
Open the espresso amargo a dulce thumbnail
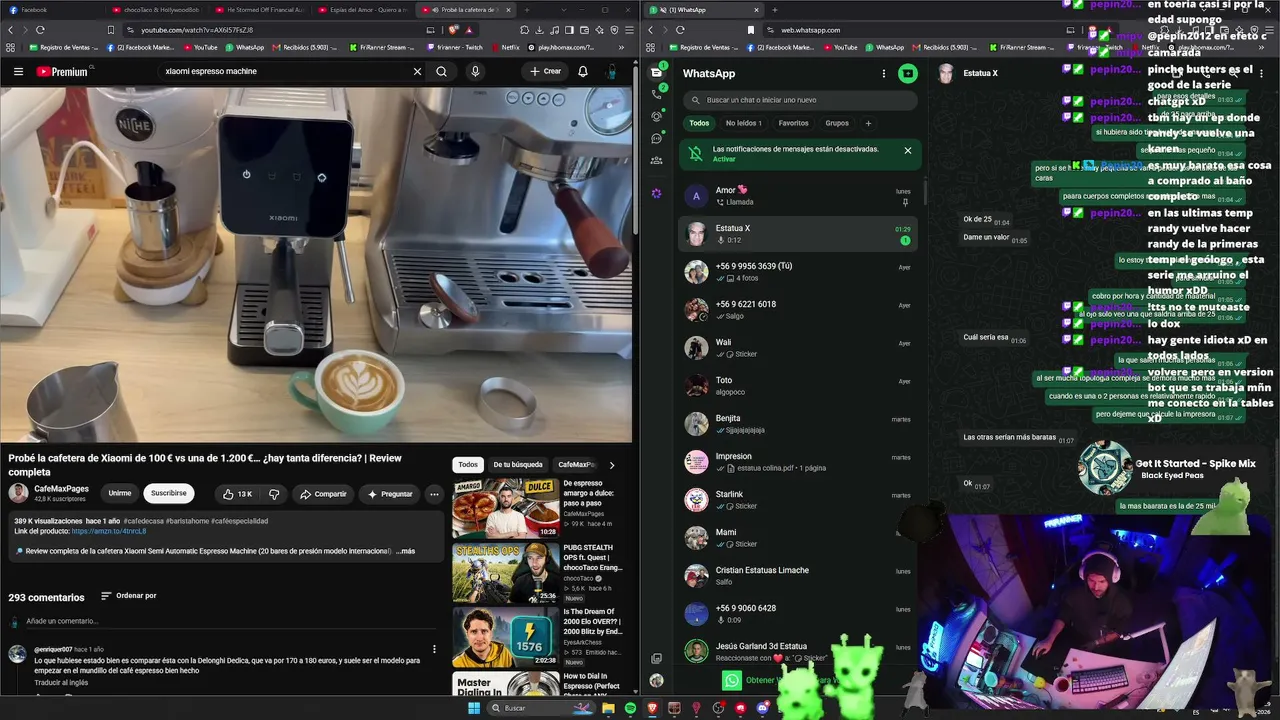click(505, 509)
